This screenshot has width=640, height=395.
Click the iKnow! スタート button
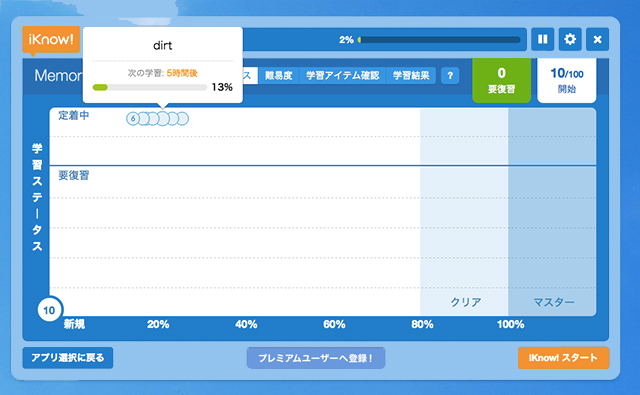(x=563, y=358)
